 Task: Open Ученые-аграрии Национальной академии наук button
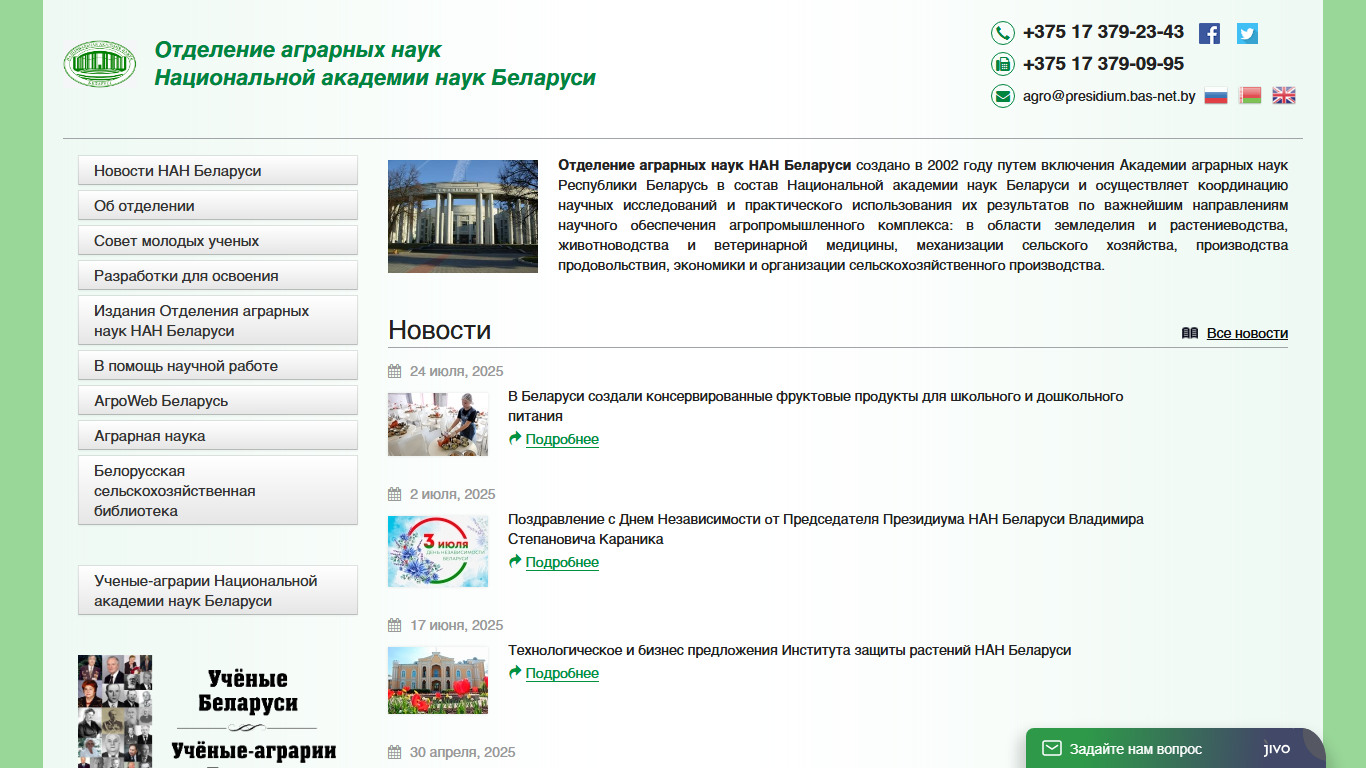point(218,590)
